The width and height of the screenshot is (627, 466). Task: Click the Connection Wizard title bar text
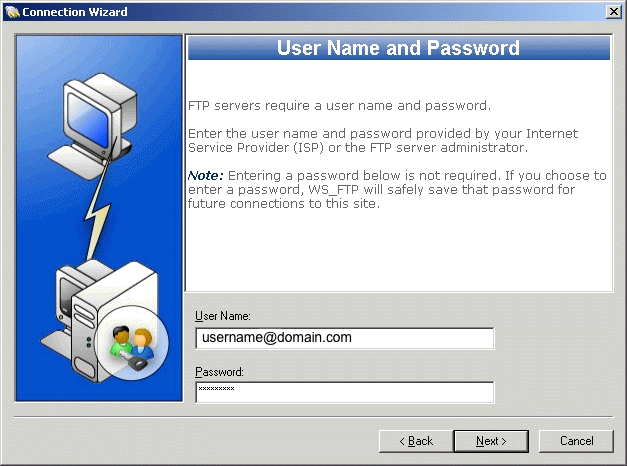pyautogui.click(x=75, y=12)
